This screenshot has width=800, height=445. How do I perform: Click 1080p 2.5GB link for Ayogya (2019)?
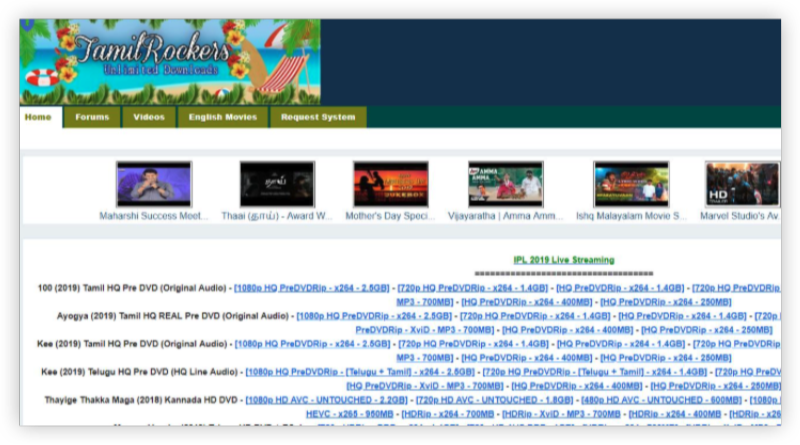374,316
